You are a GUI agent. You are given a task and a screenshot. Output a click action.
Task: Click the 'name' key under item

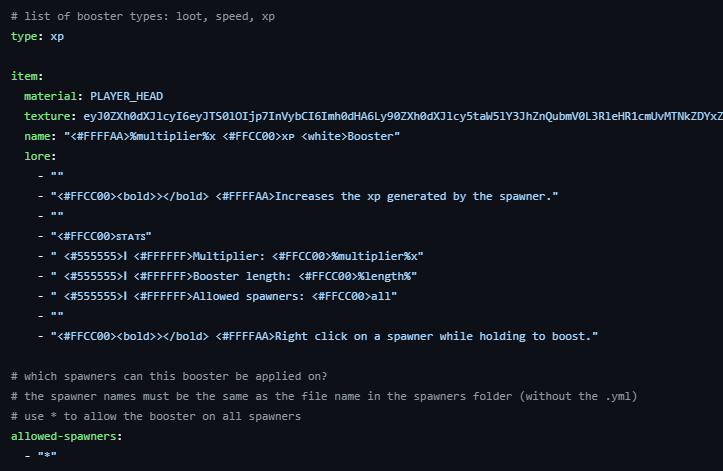pyautogui.click(x=37, y=136)
